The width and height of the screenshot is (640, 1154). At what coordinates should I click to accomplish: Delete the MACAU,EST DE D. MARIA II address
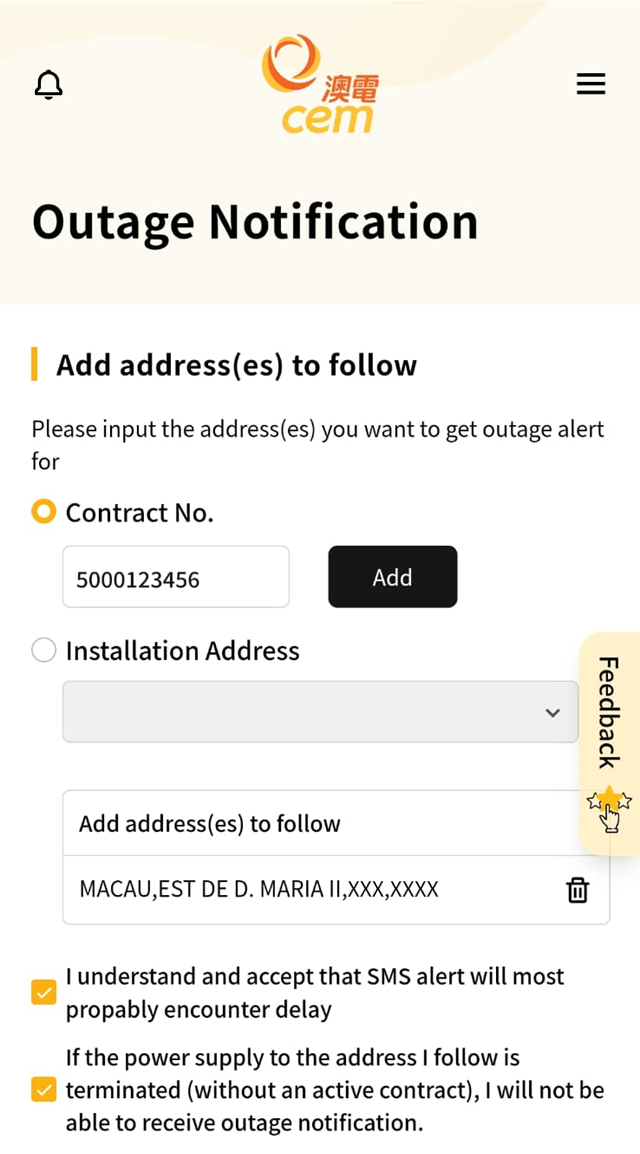click(577, 890)
